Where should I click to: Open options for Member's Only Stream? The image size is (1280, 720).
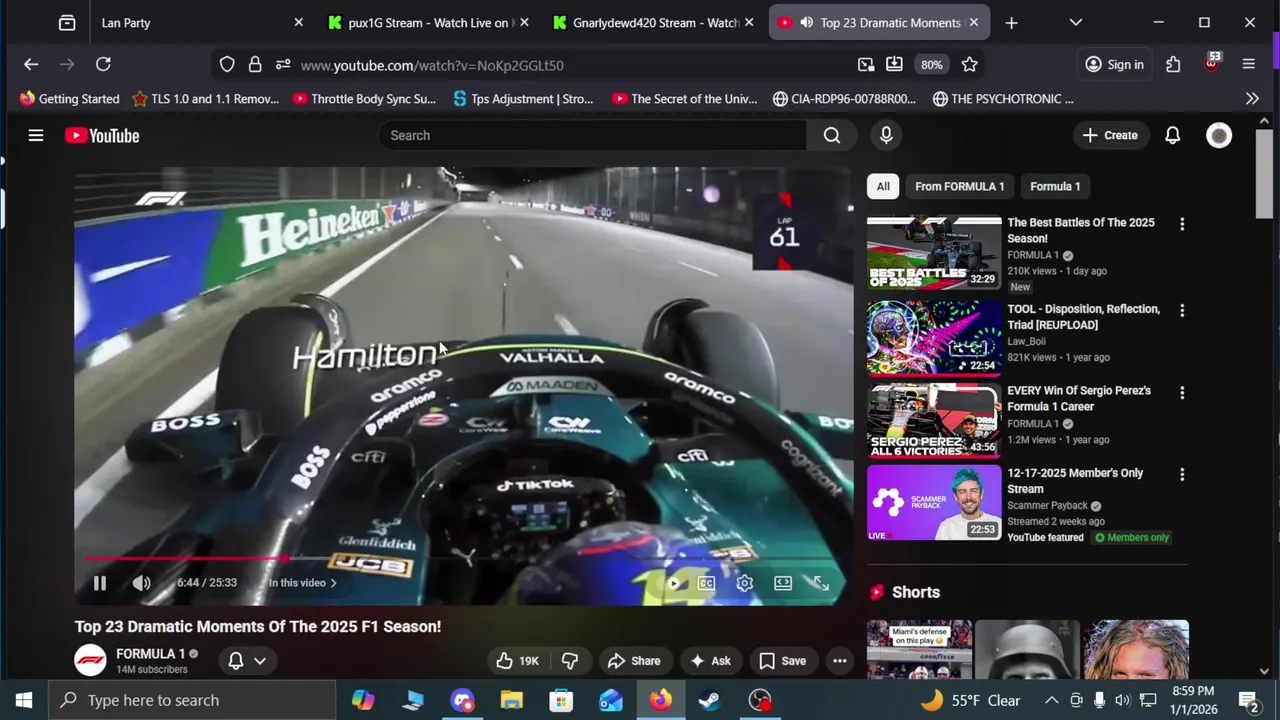(x=1182, y=475)
